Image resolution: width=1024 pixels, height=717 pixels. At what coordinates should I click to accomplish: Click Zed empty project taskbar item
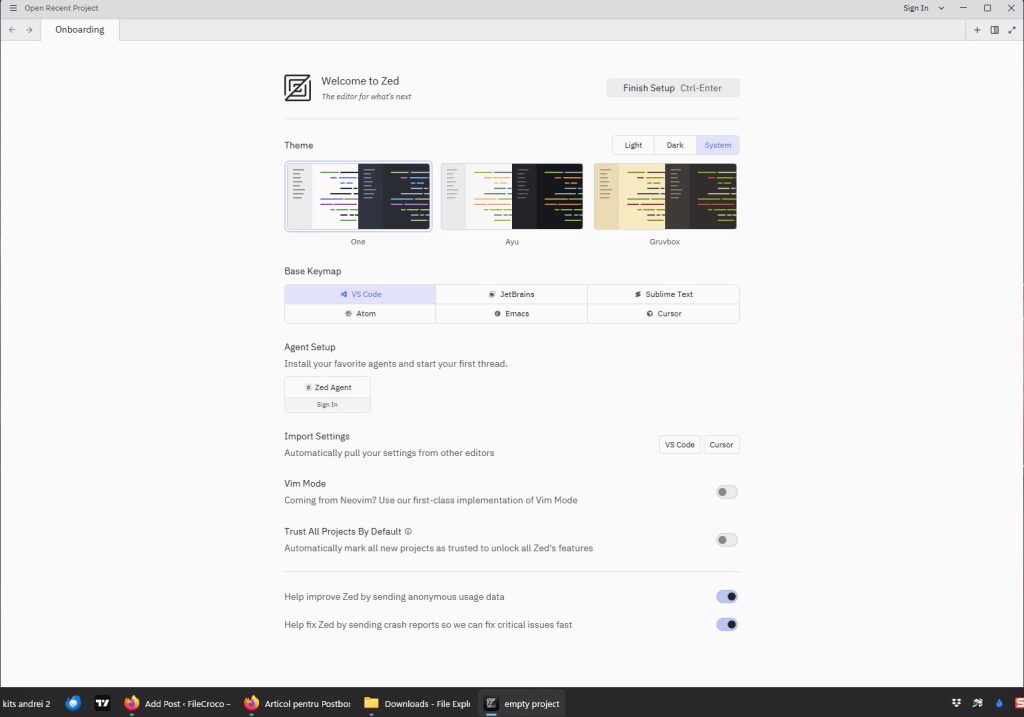[522, 703]
